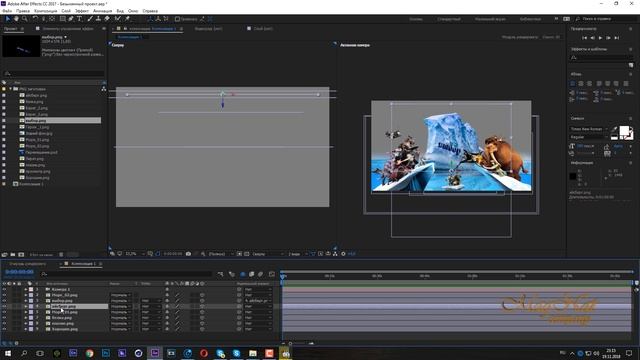Hide the Камера 1 layer with its eye
The height and width of the screenshot is (360, 640).
tap(4, 289)
